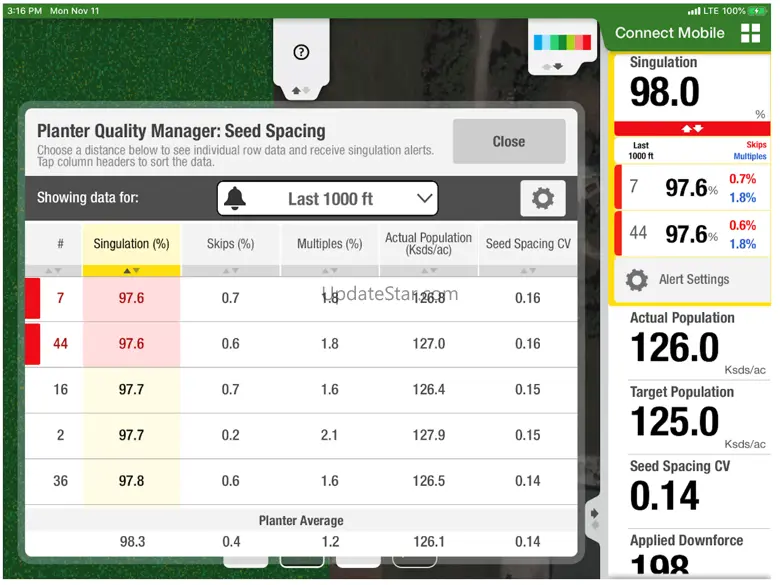
Task: Check battery status icon in status bar
Action: (758, 10)
